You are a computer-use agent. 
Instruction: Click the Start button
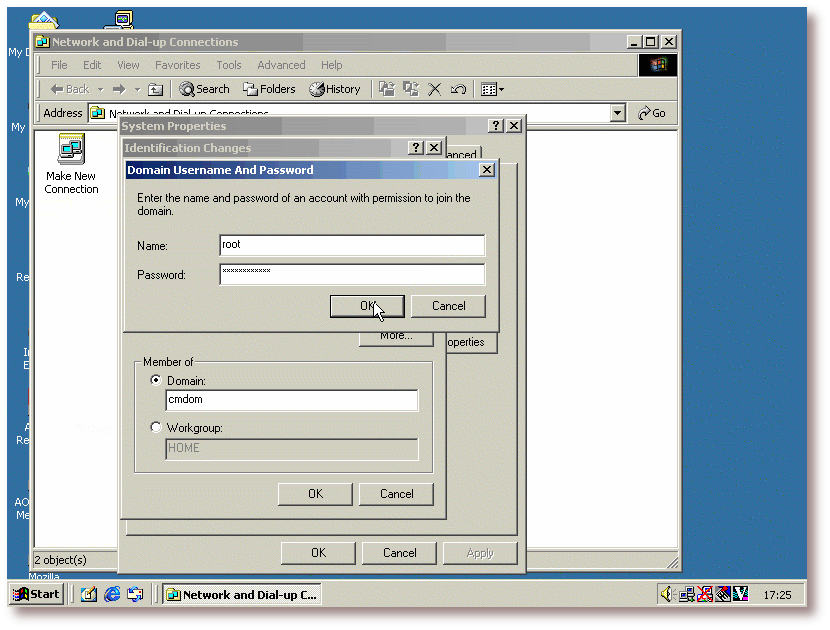tap(37, 594)
